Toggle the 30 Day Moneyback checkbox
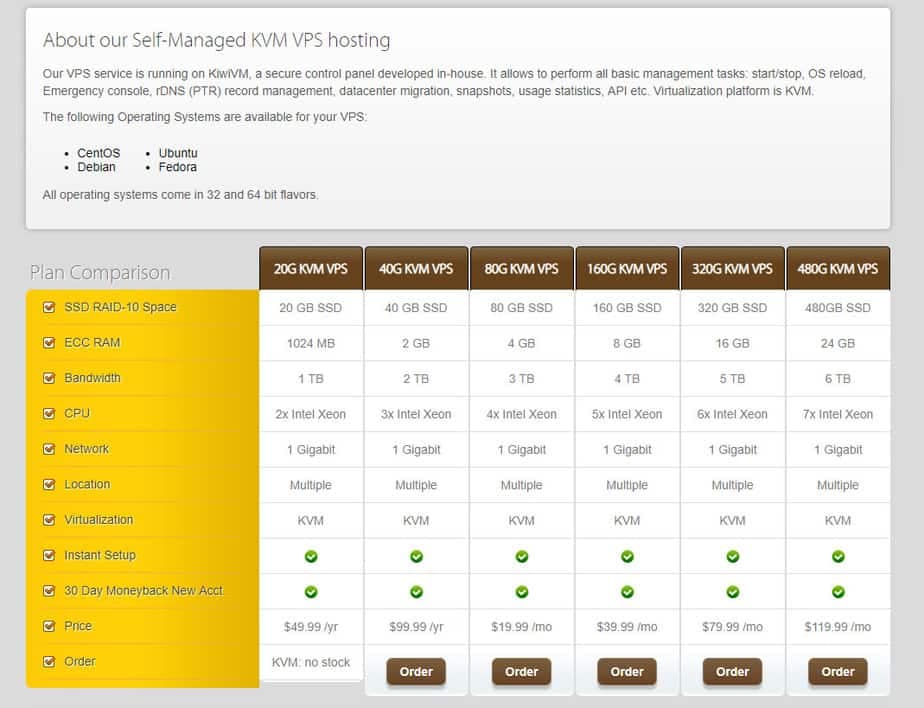 click(49, 591)
